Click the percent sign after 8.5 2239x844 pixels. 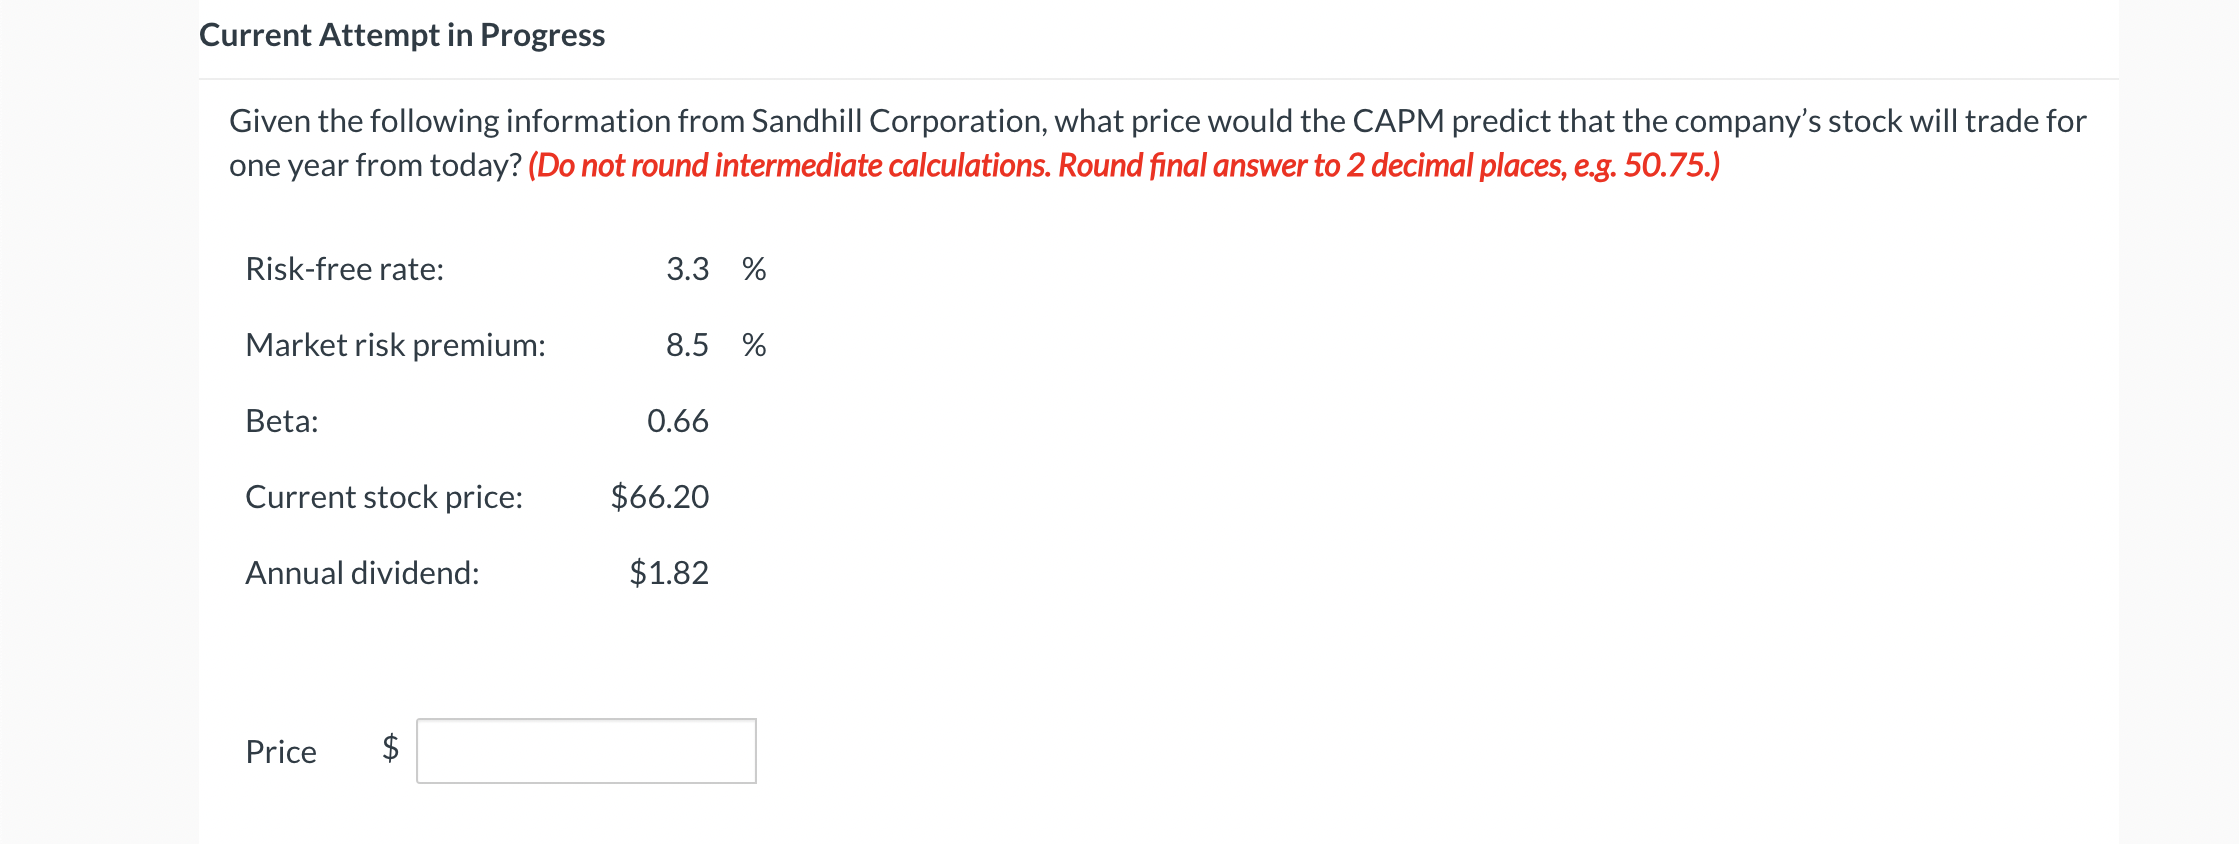755,344
